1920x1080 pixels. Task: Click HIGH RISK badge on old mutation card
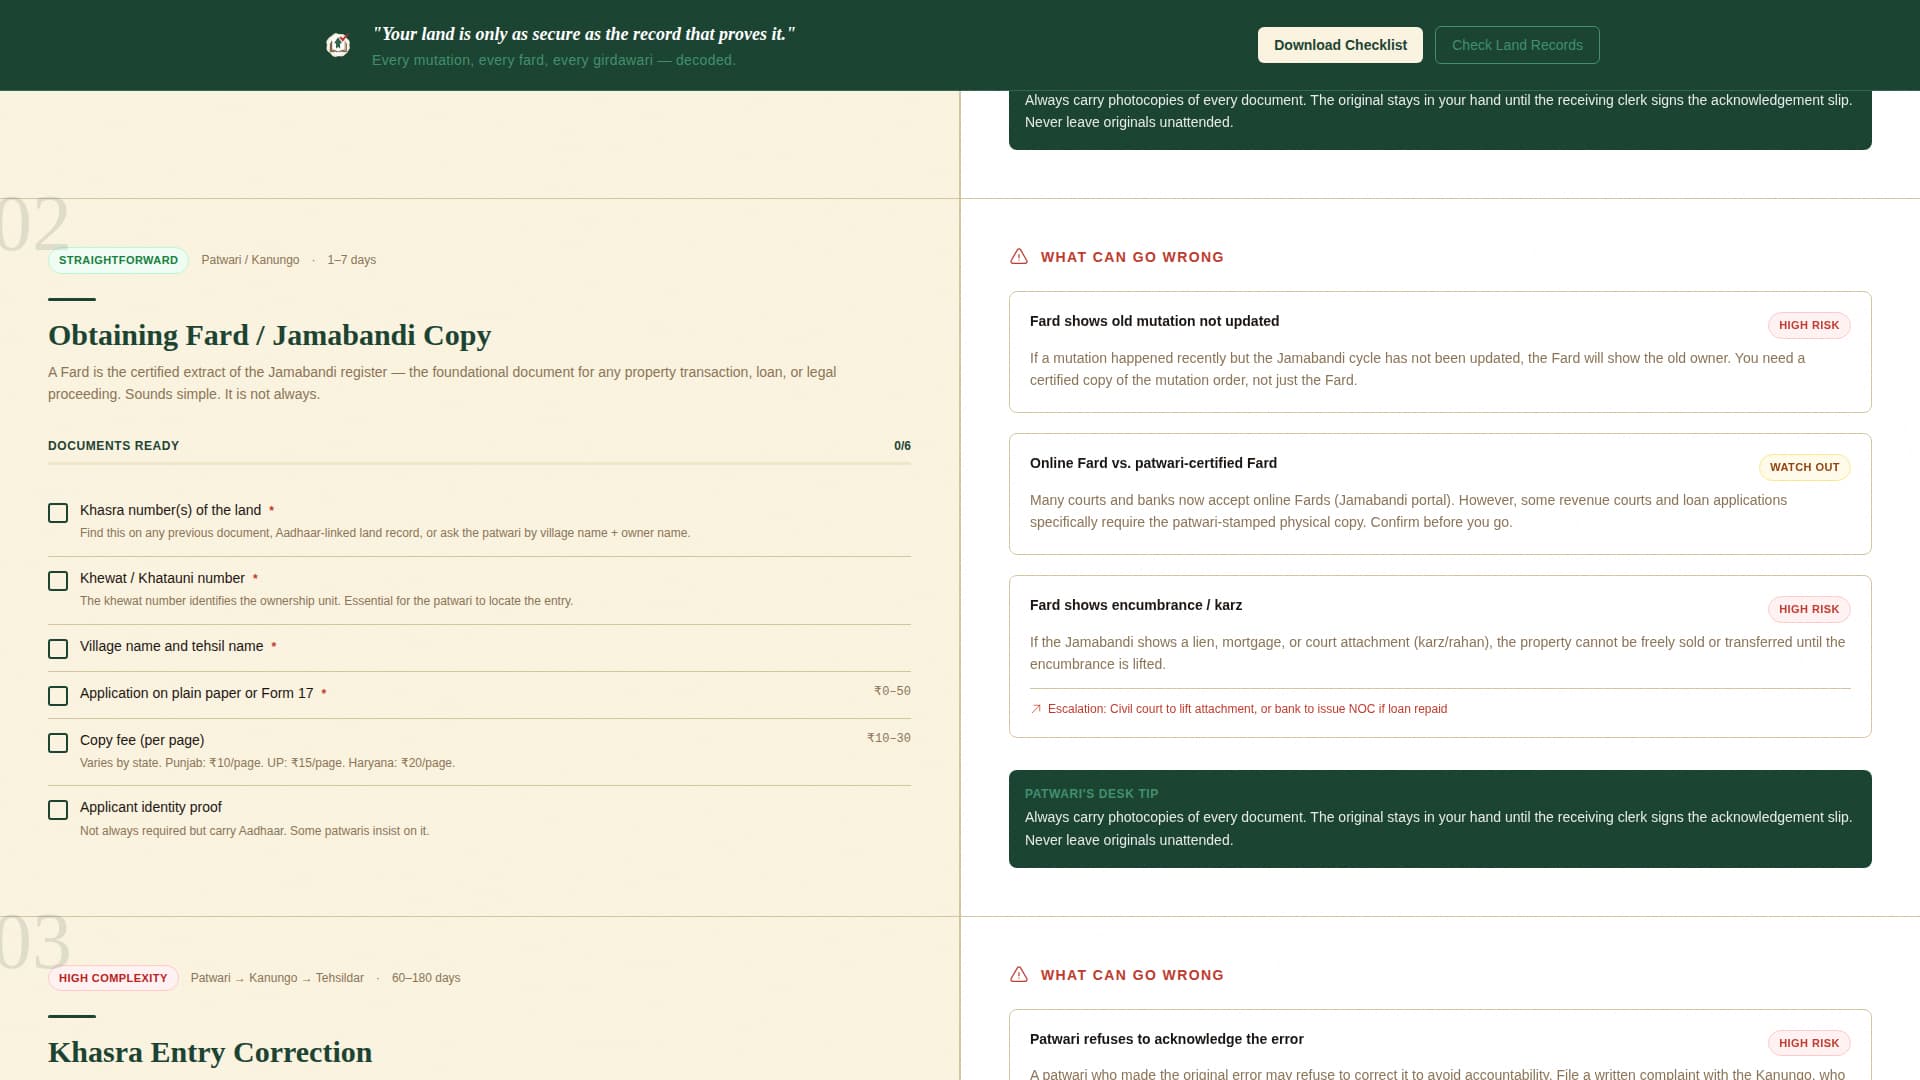coord(1809,325)
